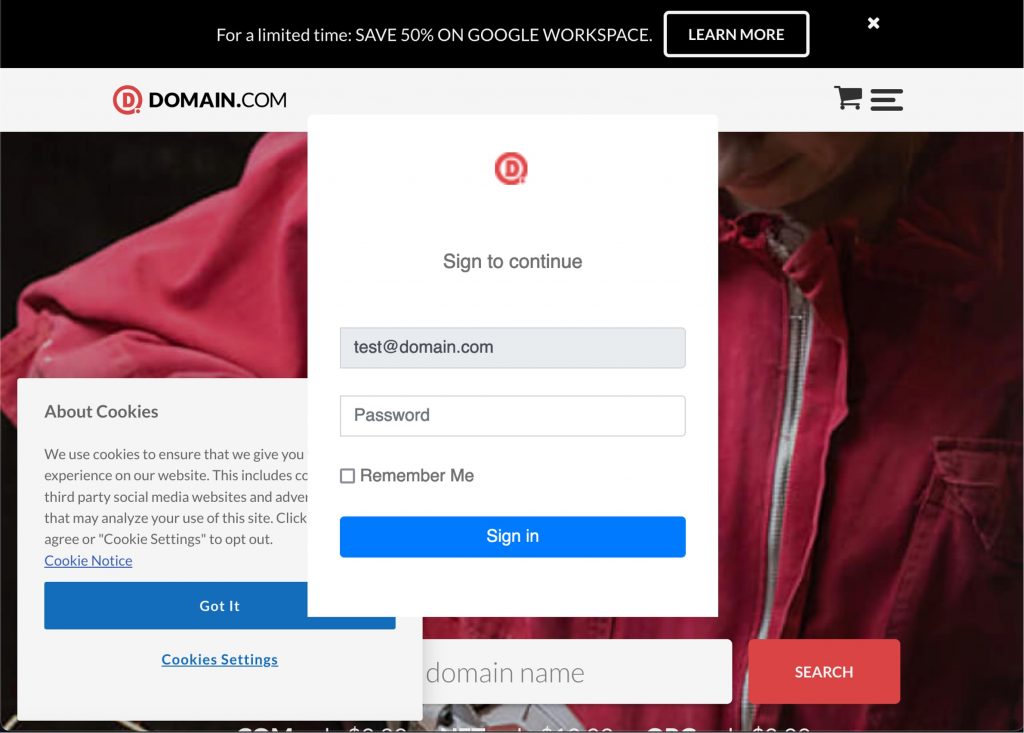Click the "Sign to continue" heading

[512, 262]
